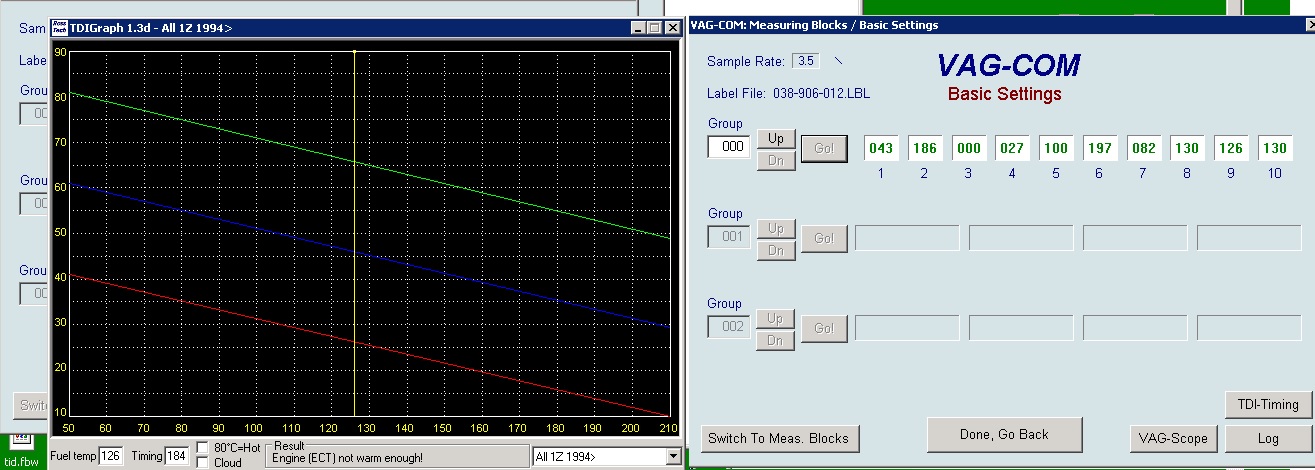This screenshot has height=470, width=1315.
Task: Click the Group 002 number field
Action: pyautogui.click(x=729, y=327)
